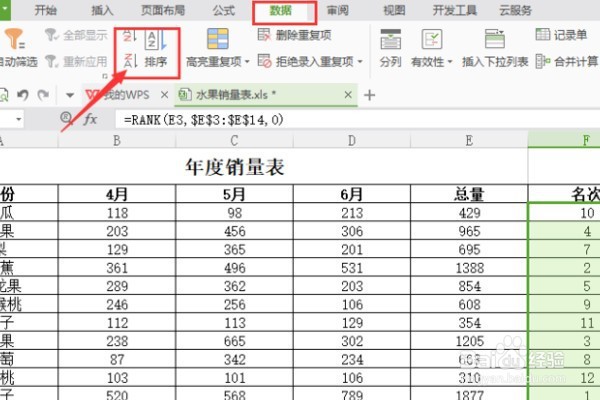Click the 年度销量表 title cell
This screenshot has width=600, height=400.
tap(235, 167)
